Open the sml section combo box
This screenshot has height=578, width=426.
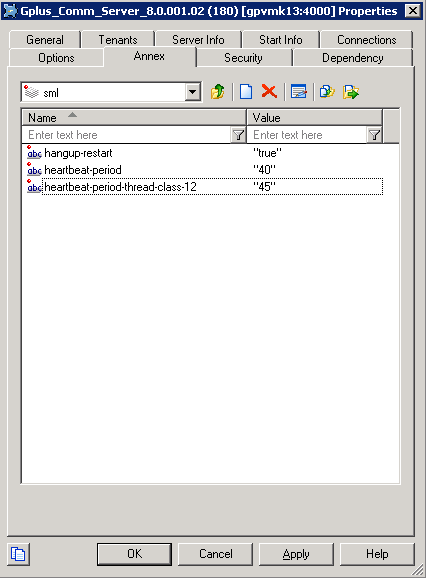111,92
